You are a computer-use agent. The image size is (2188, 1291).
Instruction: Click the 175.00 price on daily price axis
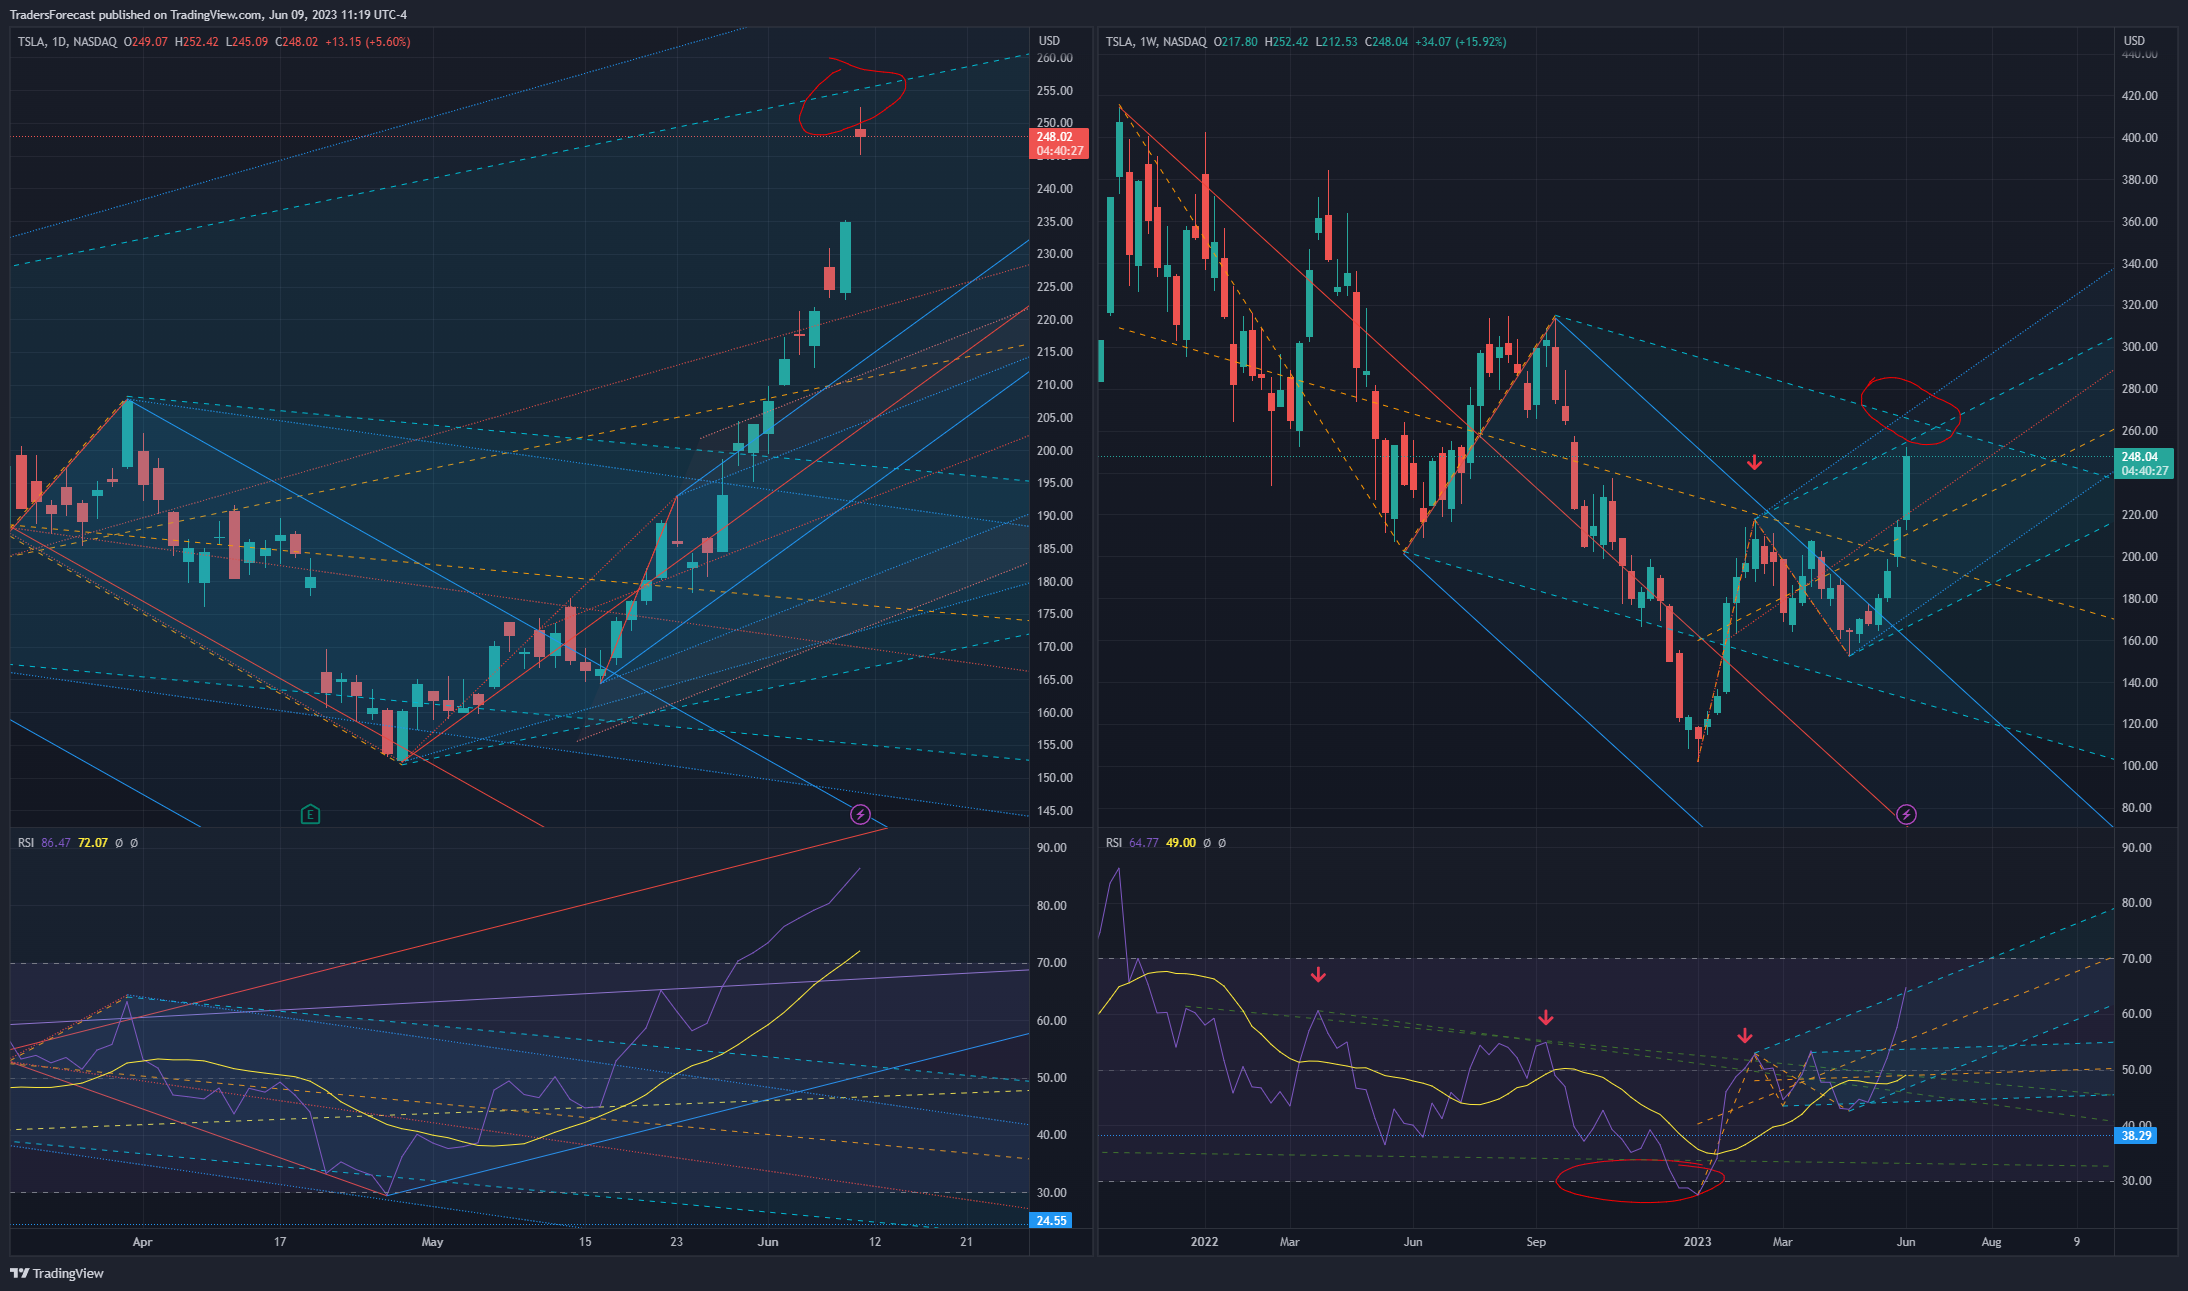click(x=1055, y=614)
